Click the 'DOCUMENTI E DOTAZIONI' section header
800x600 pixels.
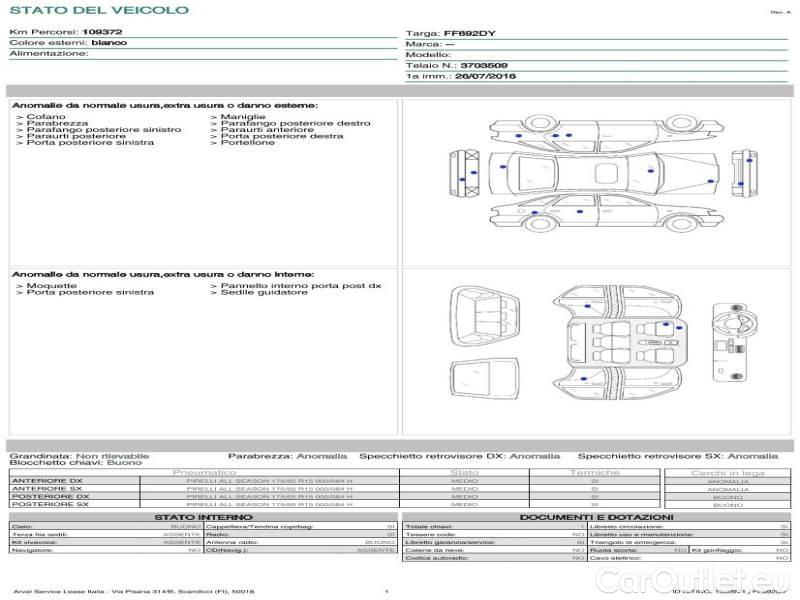point(596,517)
